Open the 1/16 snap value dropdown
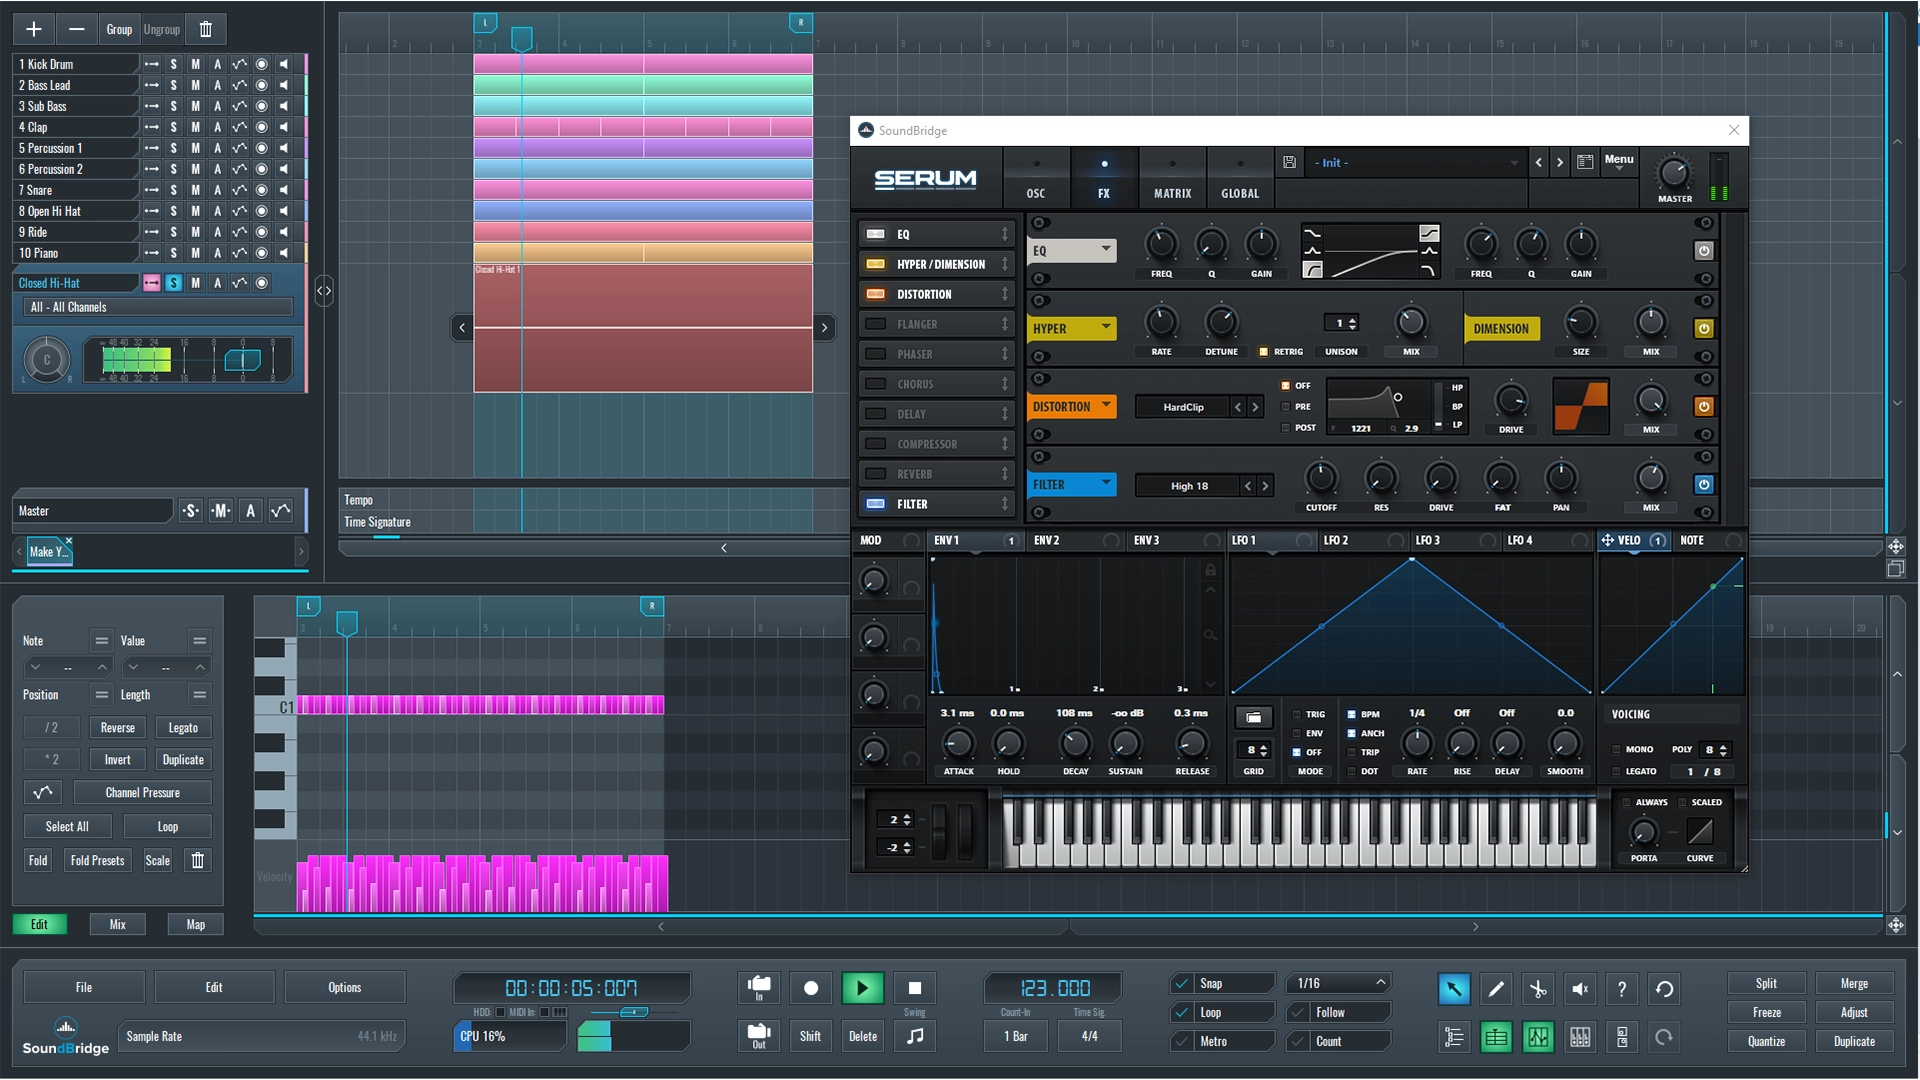Image resolution: width=1920 pixels, height=1080 pixels. coord(1340,983)
